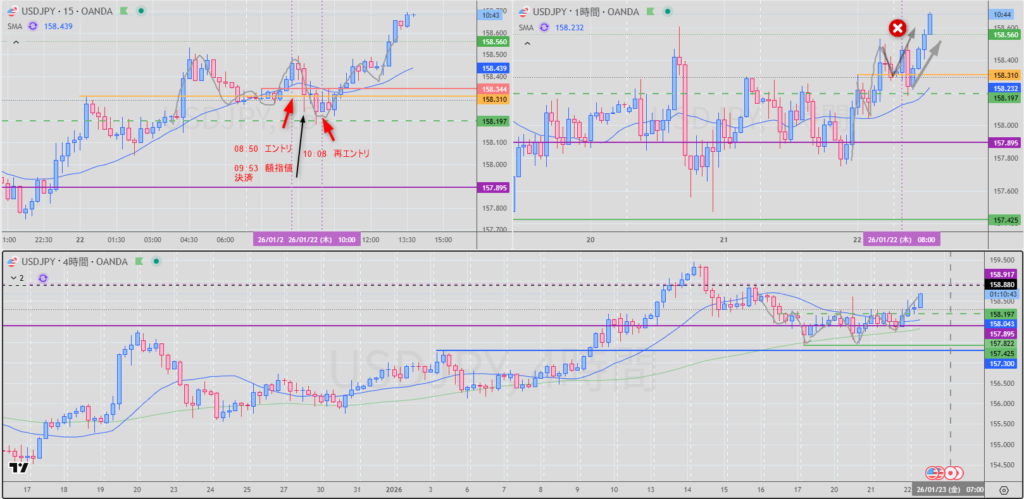The image size is (1024, 499).
Task: Click the TradingView logo in the 4-hour chart
Action: [x=18, y=467]
